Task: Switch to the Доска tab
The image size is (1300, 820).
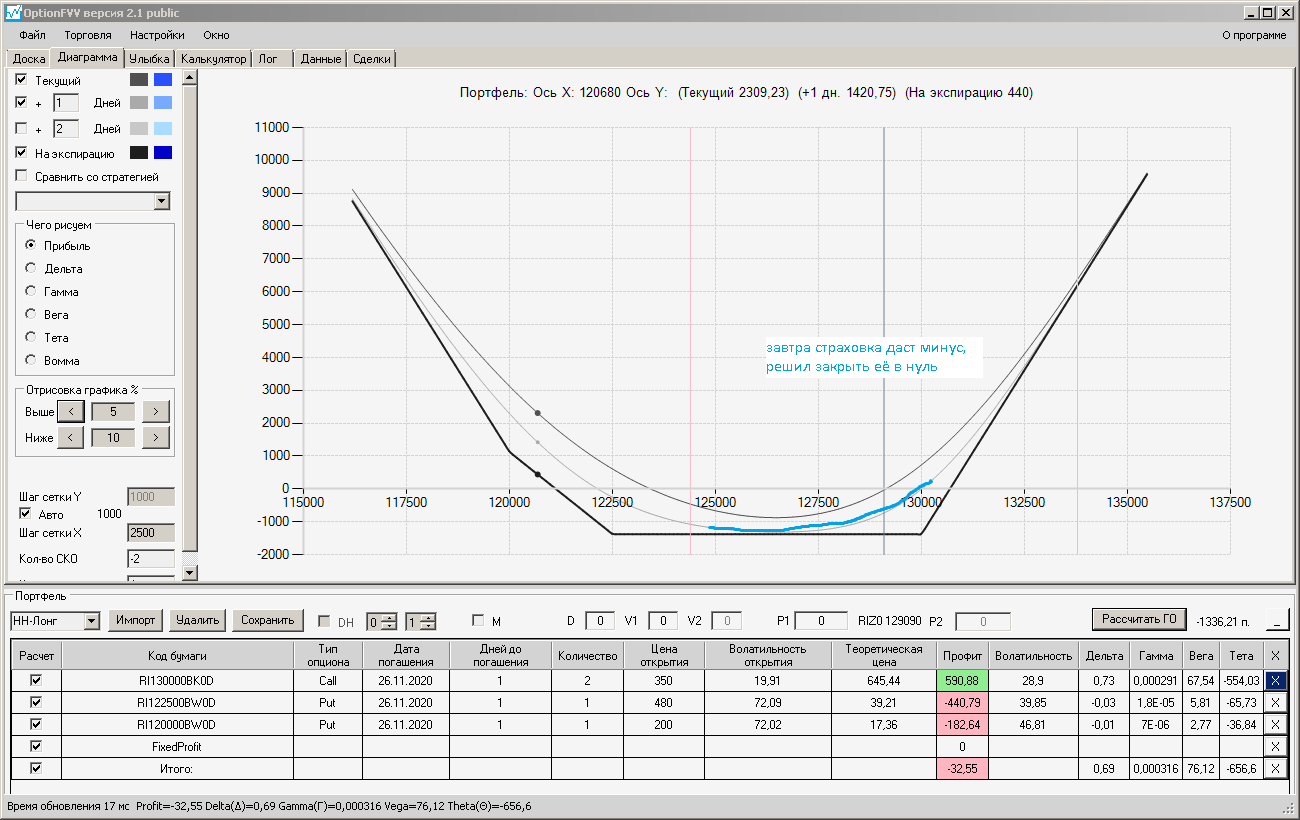Action: tap(29, 59)
